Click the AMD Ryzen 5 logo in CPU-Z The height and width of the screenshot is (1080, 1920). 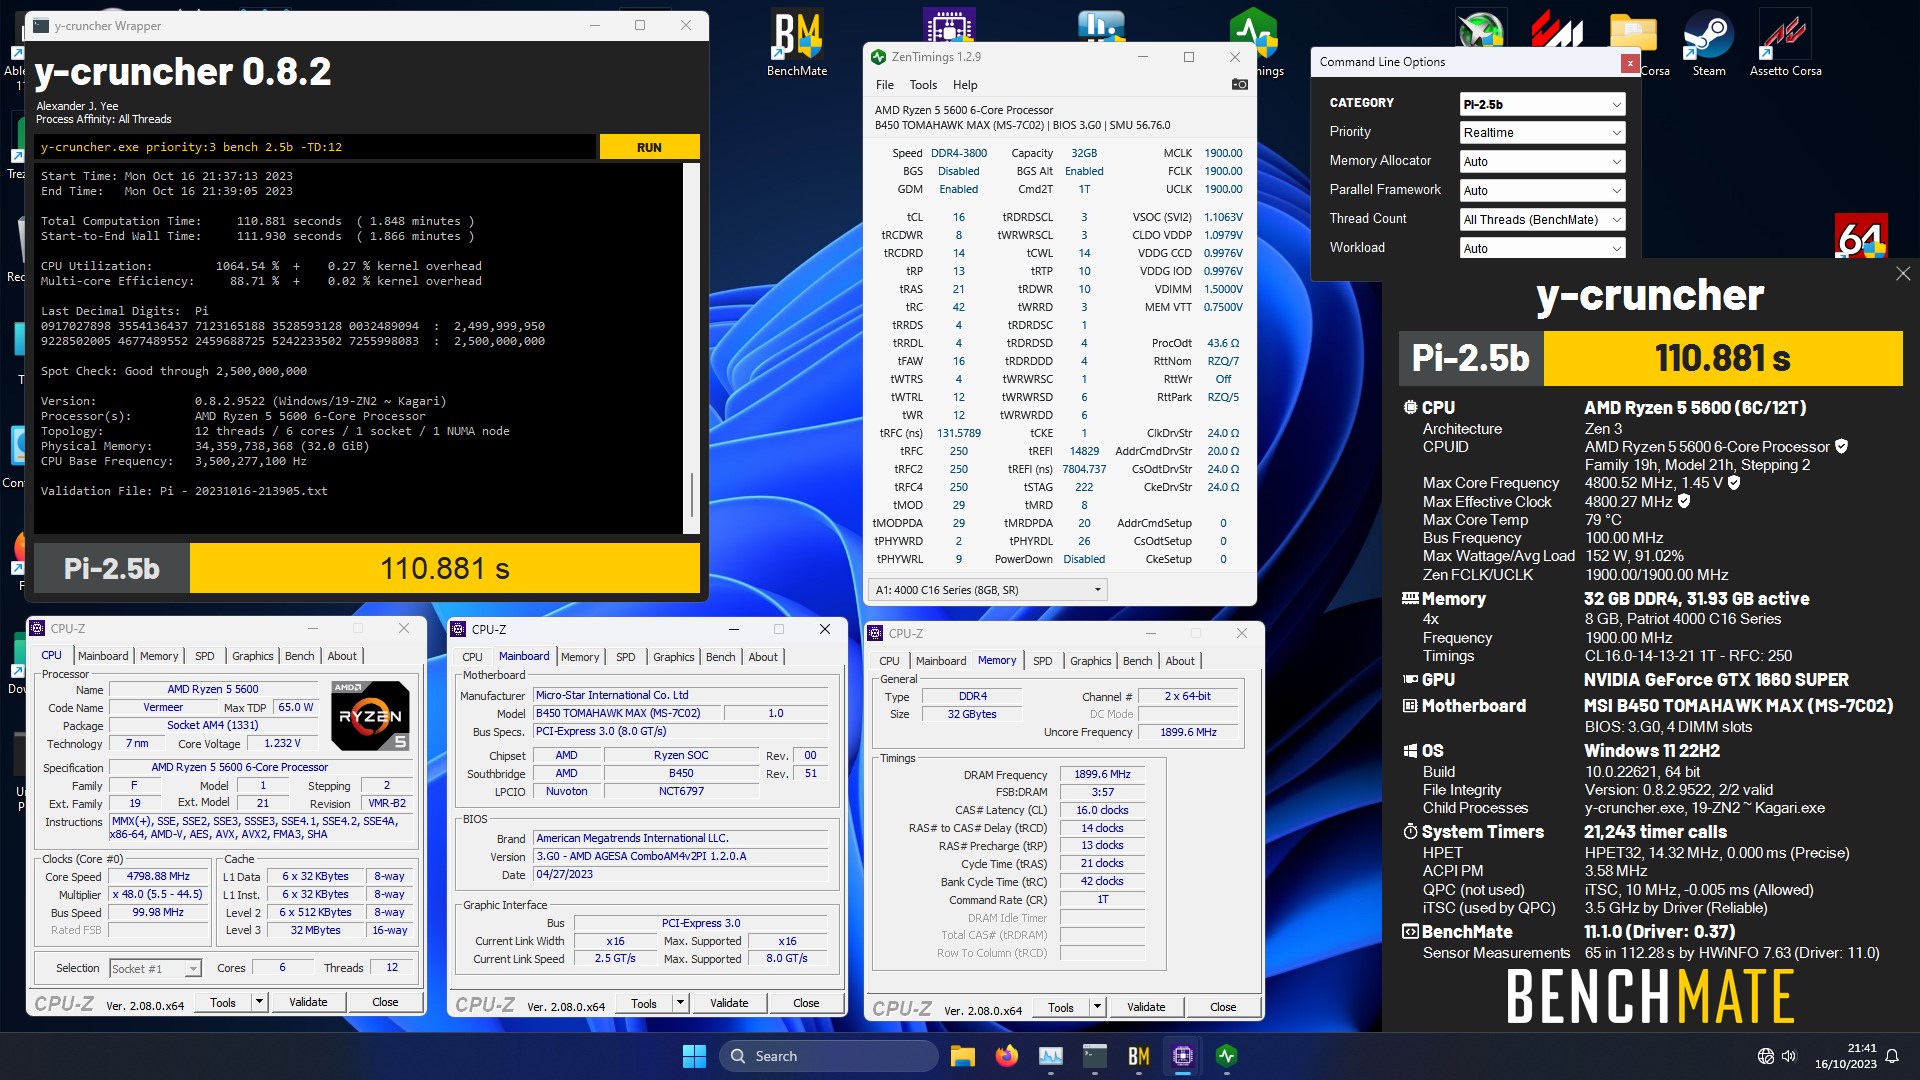pos(370,716)
